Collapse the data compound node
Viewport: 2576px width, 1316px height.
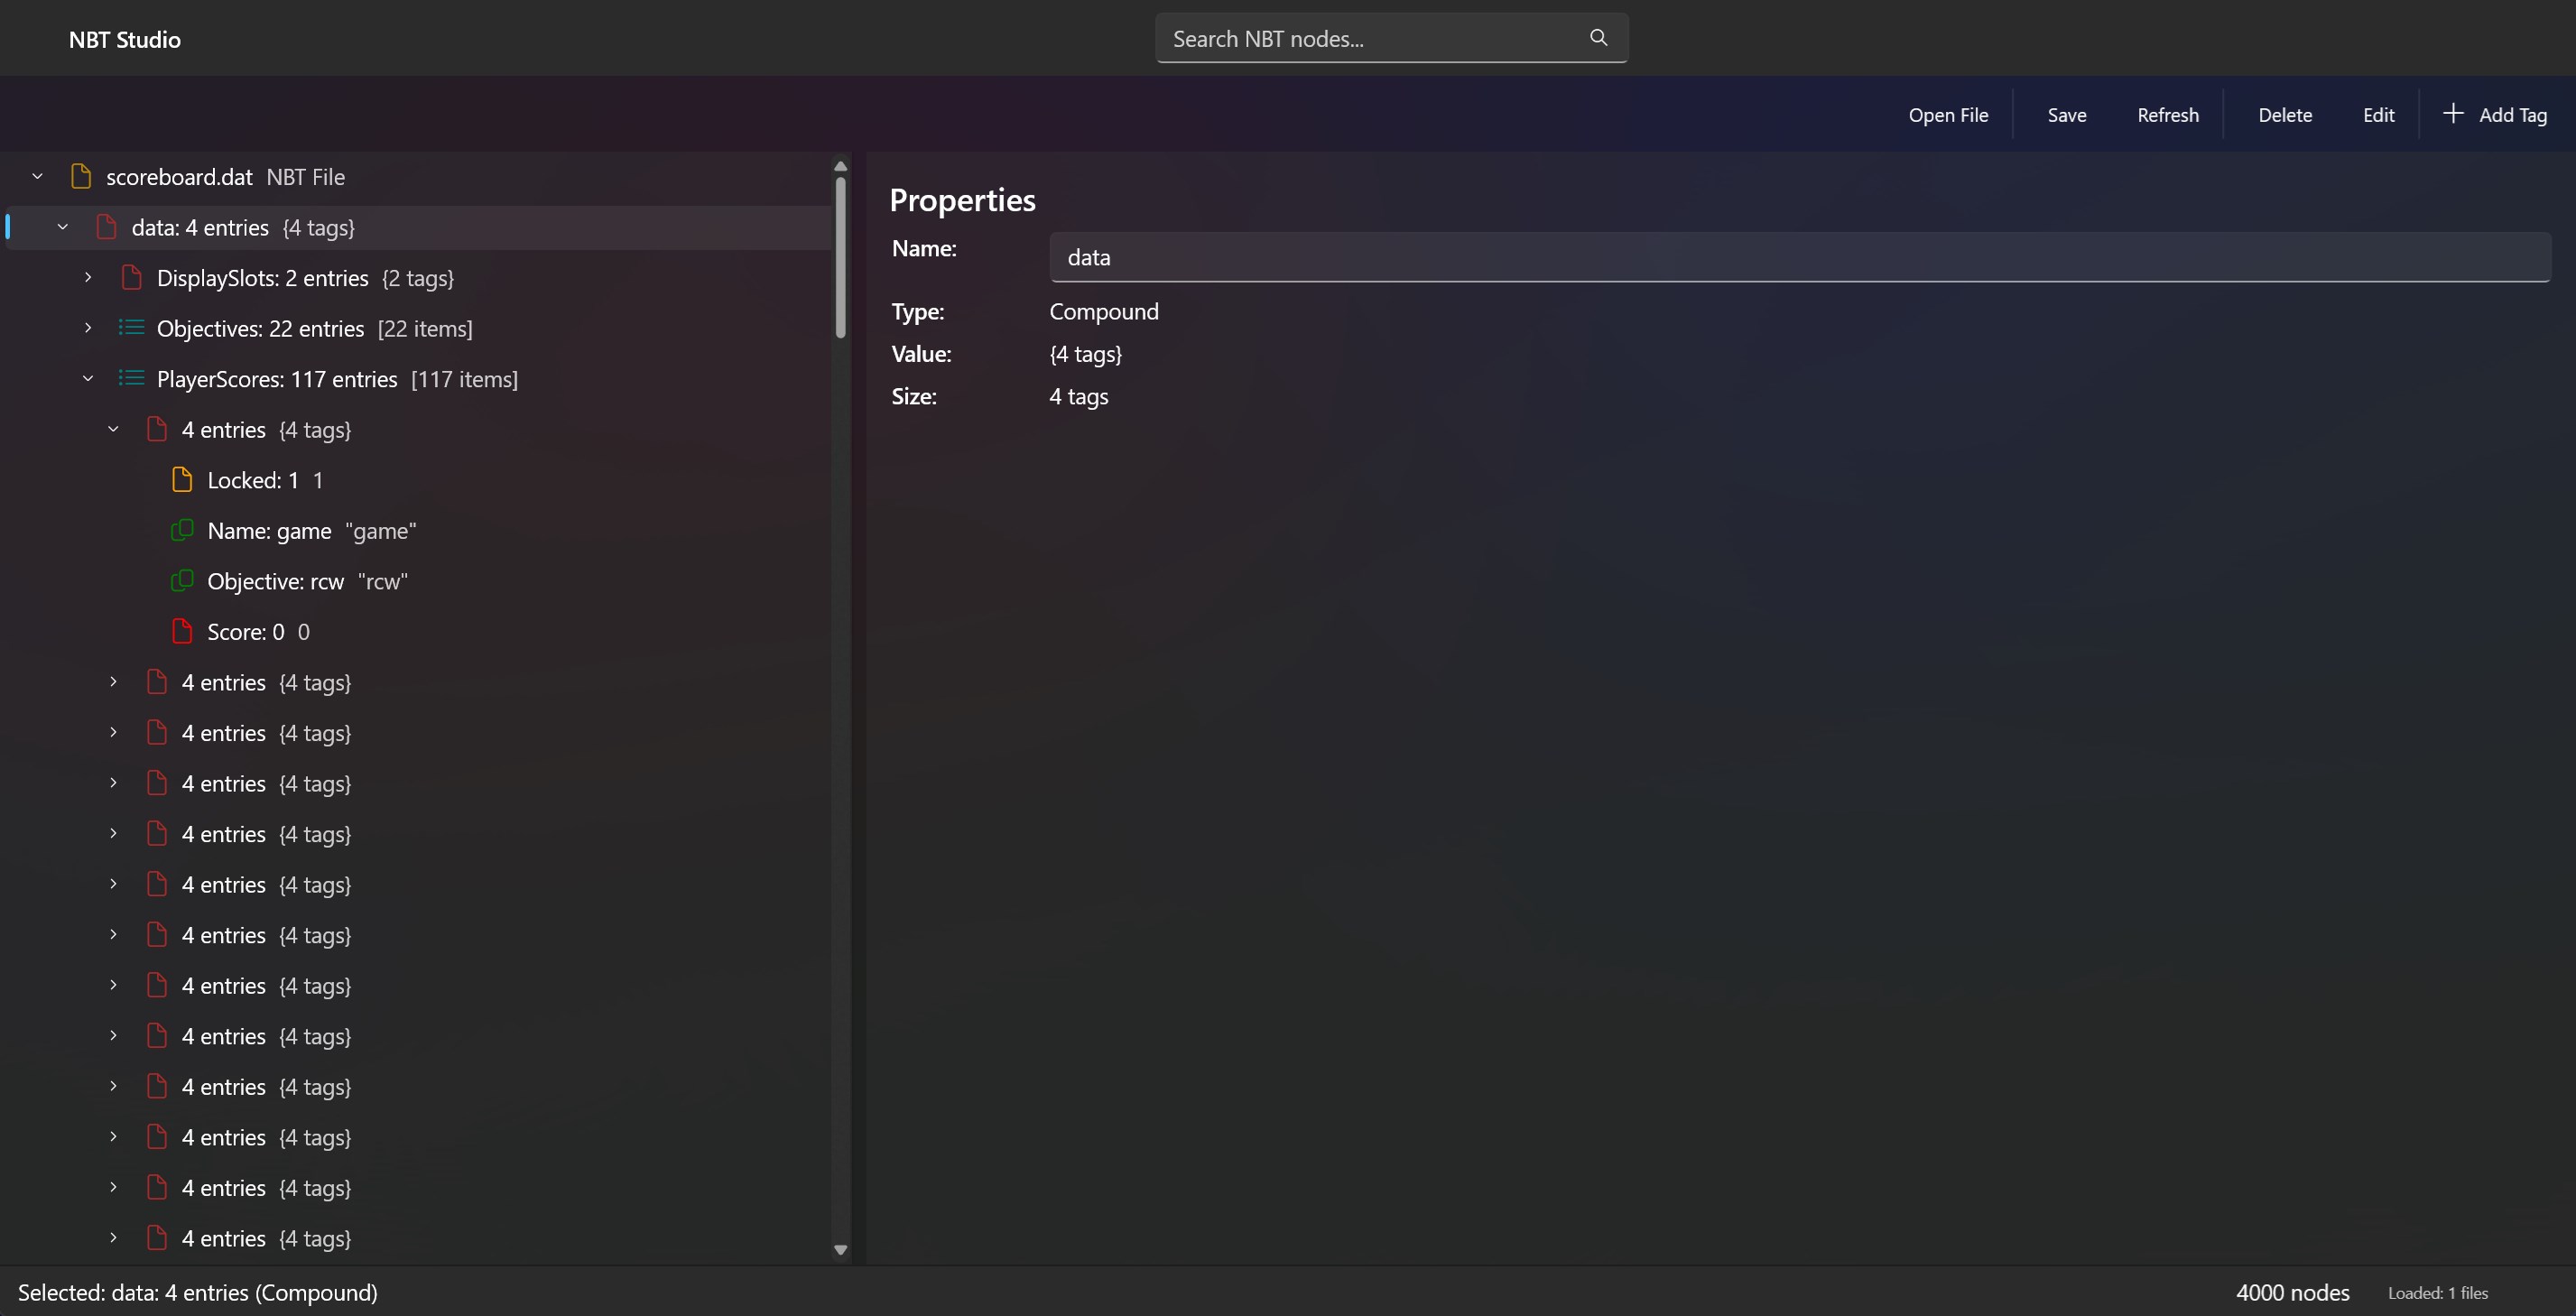point(63,227)
